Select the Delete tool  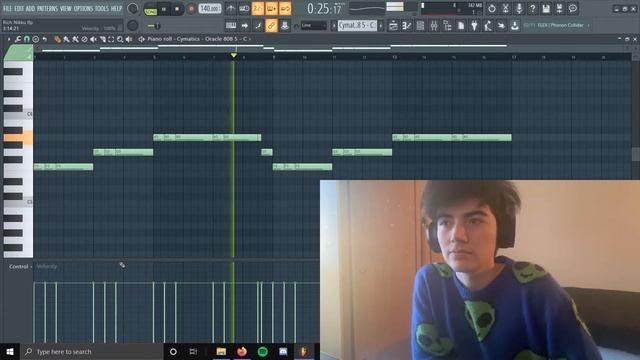coord(84,39)
